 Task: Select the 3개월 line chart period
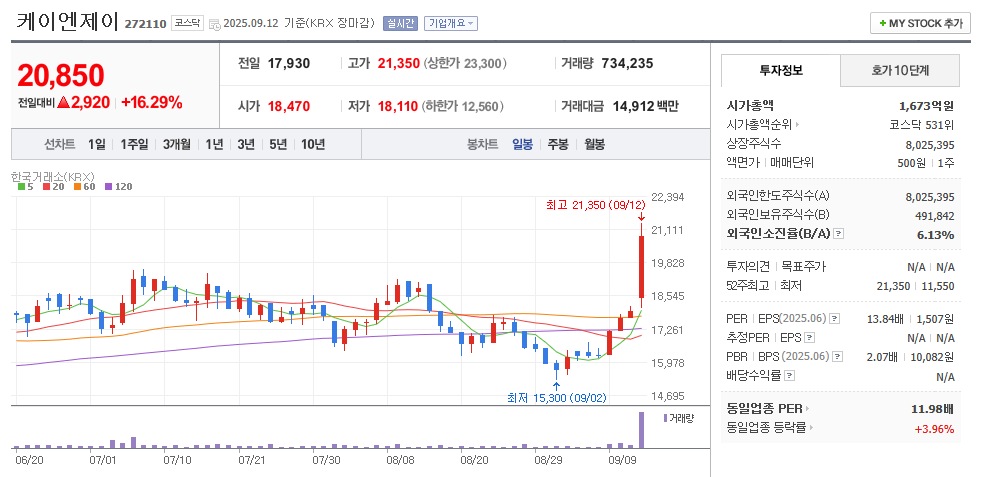point(176,145)
